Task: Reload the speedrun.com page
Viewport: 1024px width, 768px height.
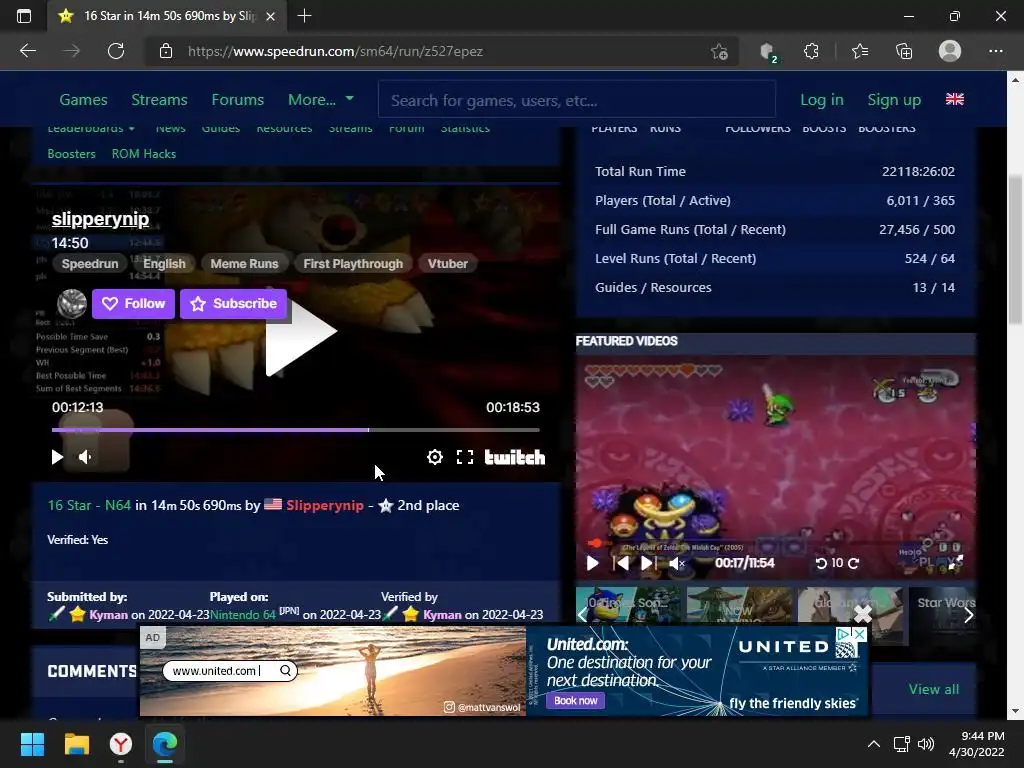Action: tap(116, 51)
